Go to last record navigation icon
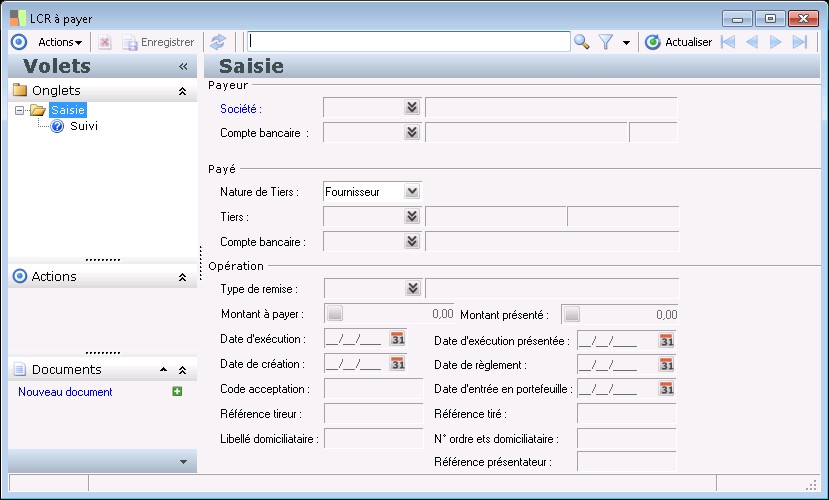Viewport: 829px width, 500px height. [799, 42]
